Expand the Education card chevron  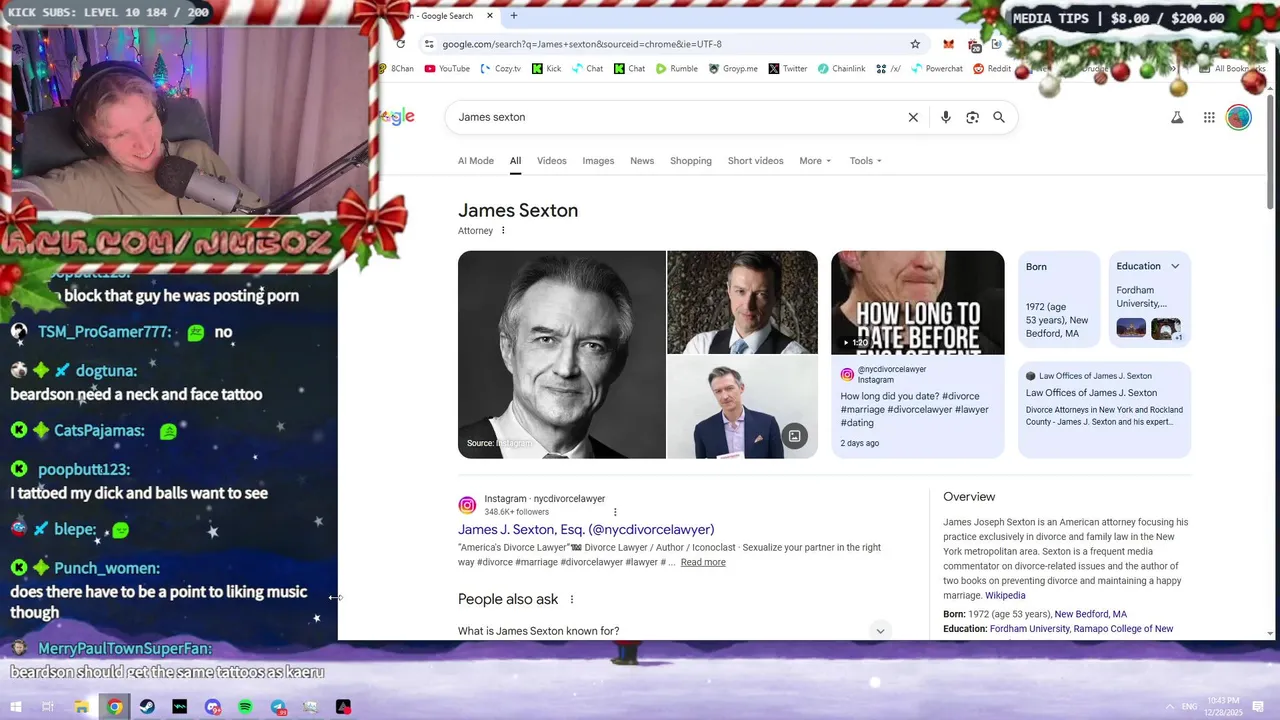[1175, 266]
